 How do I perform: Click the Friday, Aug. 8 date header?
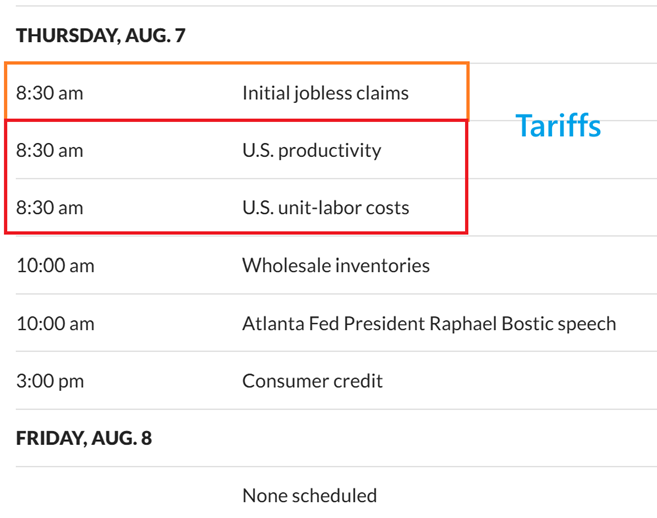point(84,438)
